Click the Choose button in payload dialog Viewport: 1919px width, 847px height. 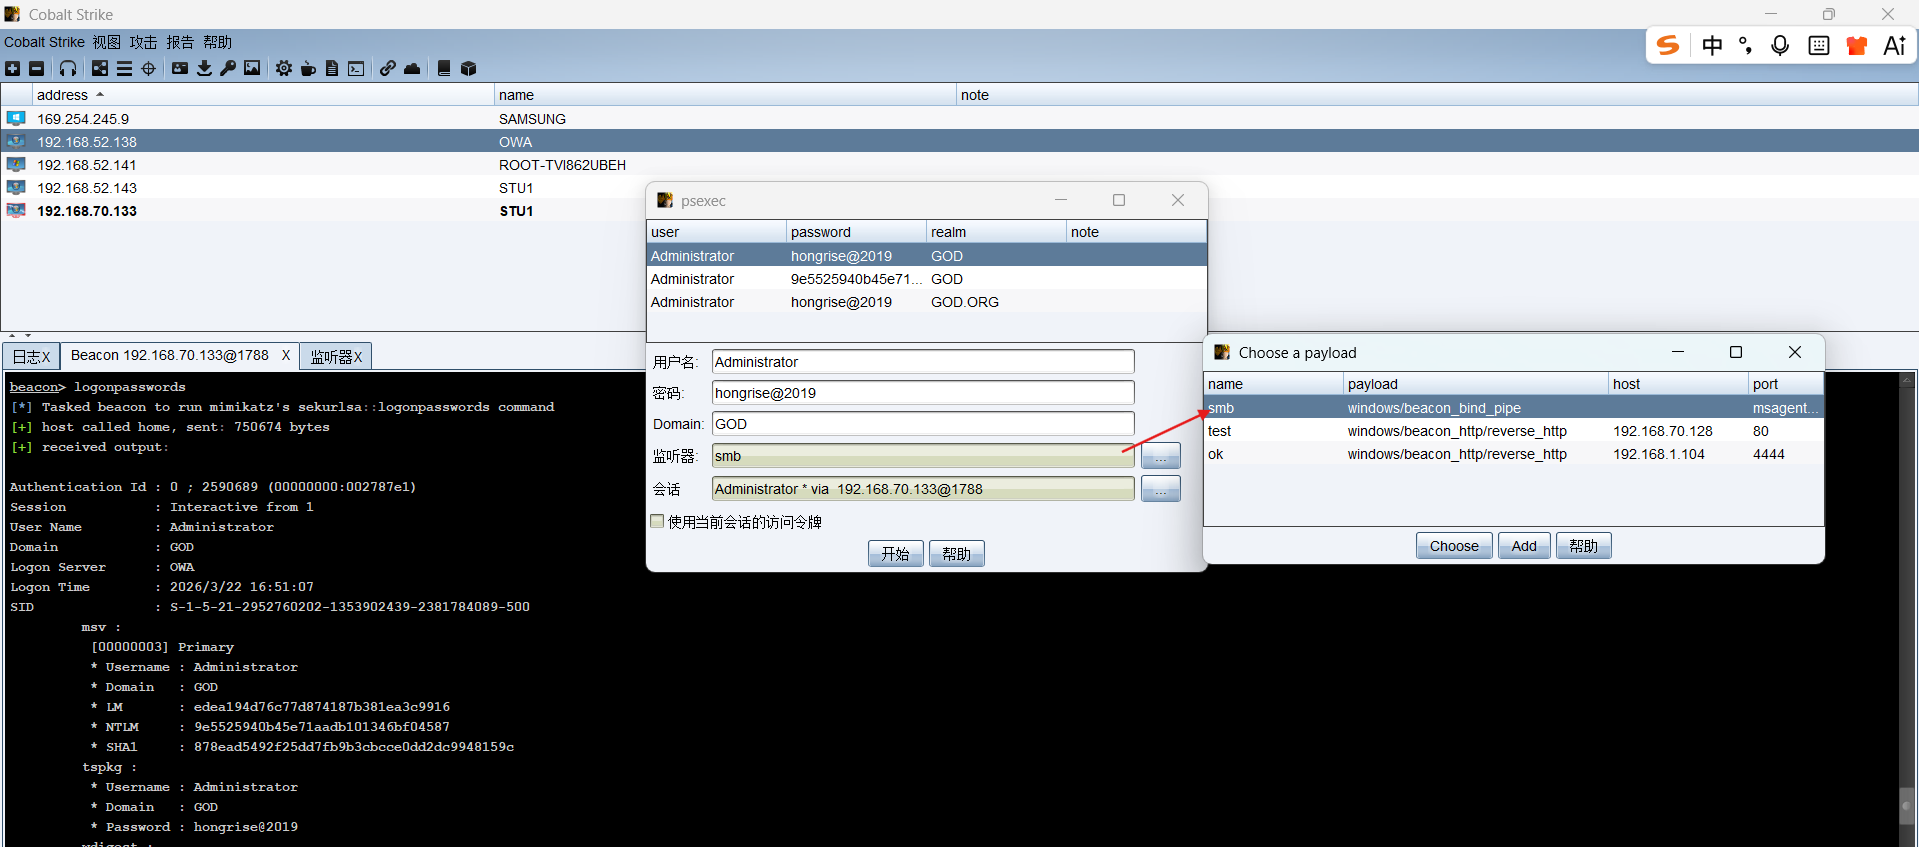[x=1454, y=546]
